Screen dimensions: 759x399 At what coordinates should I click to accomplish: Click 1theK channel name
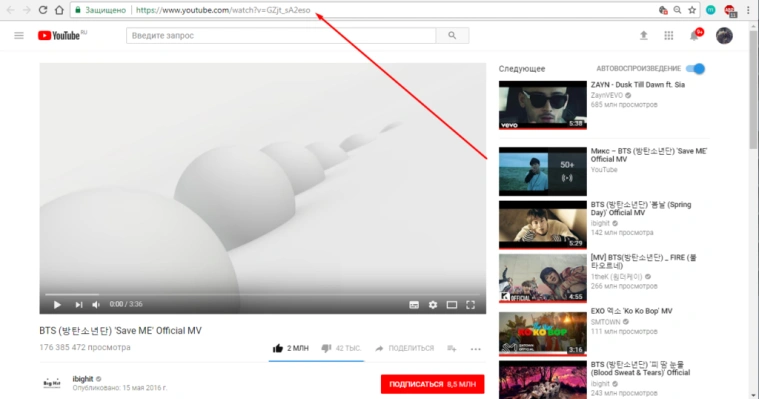pyautogui.click(x=616, y=276)
